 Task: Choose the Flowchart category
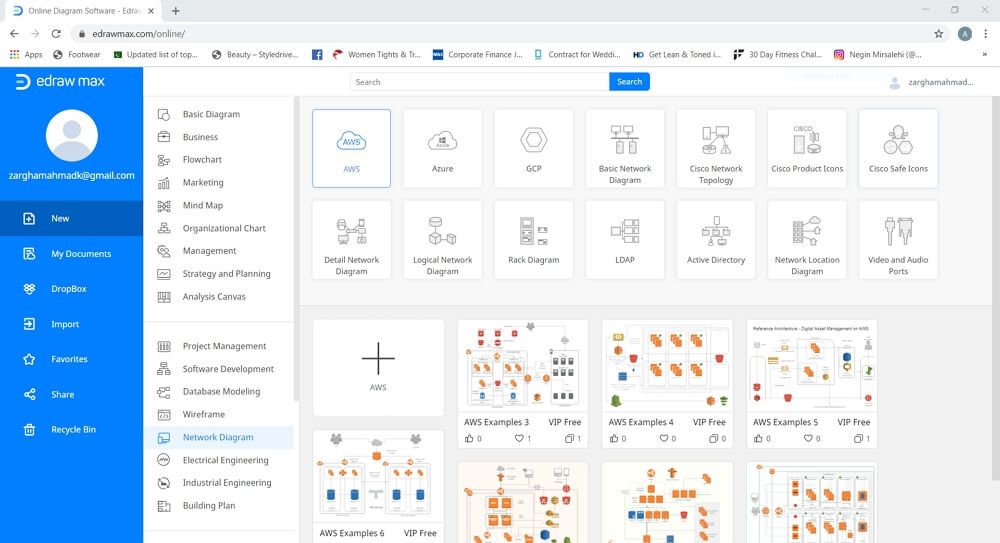pyautogui.click(x=219, y=160)
